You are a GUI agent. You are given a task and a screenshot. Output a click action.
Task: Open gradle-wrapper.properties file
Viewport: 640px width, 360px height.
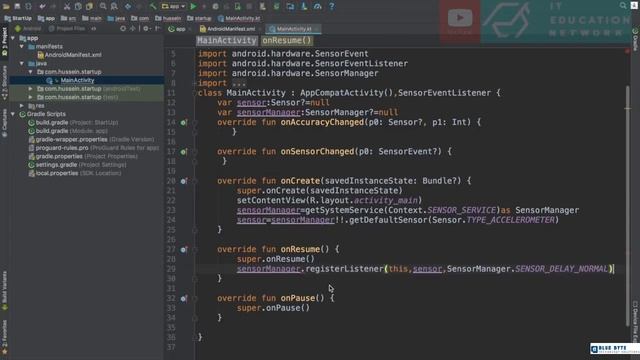pyautogui.click(x=91, y=140)
